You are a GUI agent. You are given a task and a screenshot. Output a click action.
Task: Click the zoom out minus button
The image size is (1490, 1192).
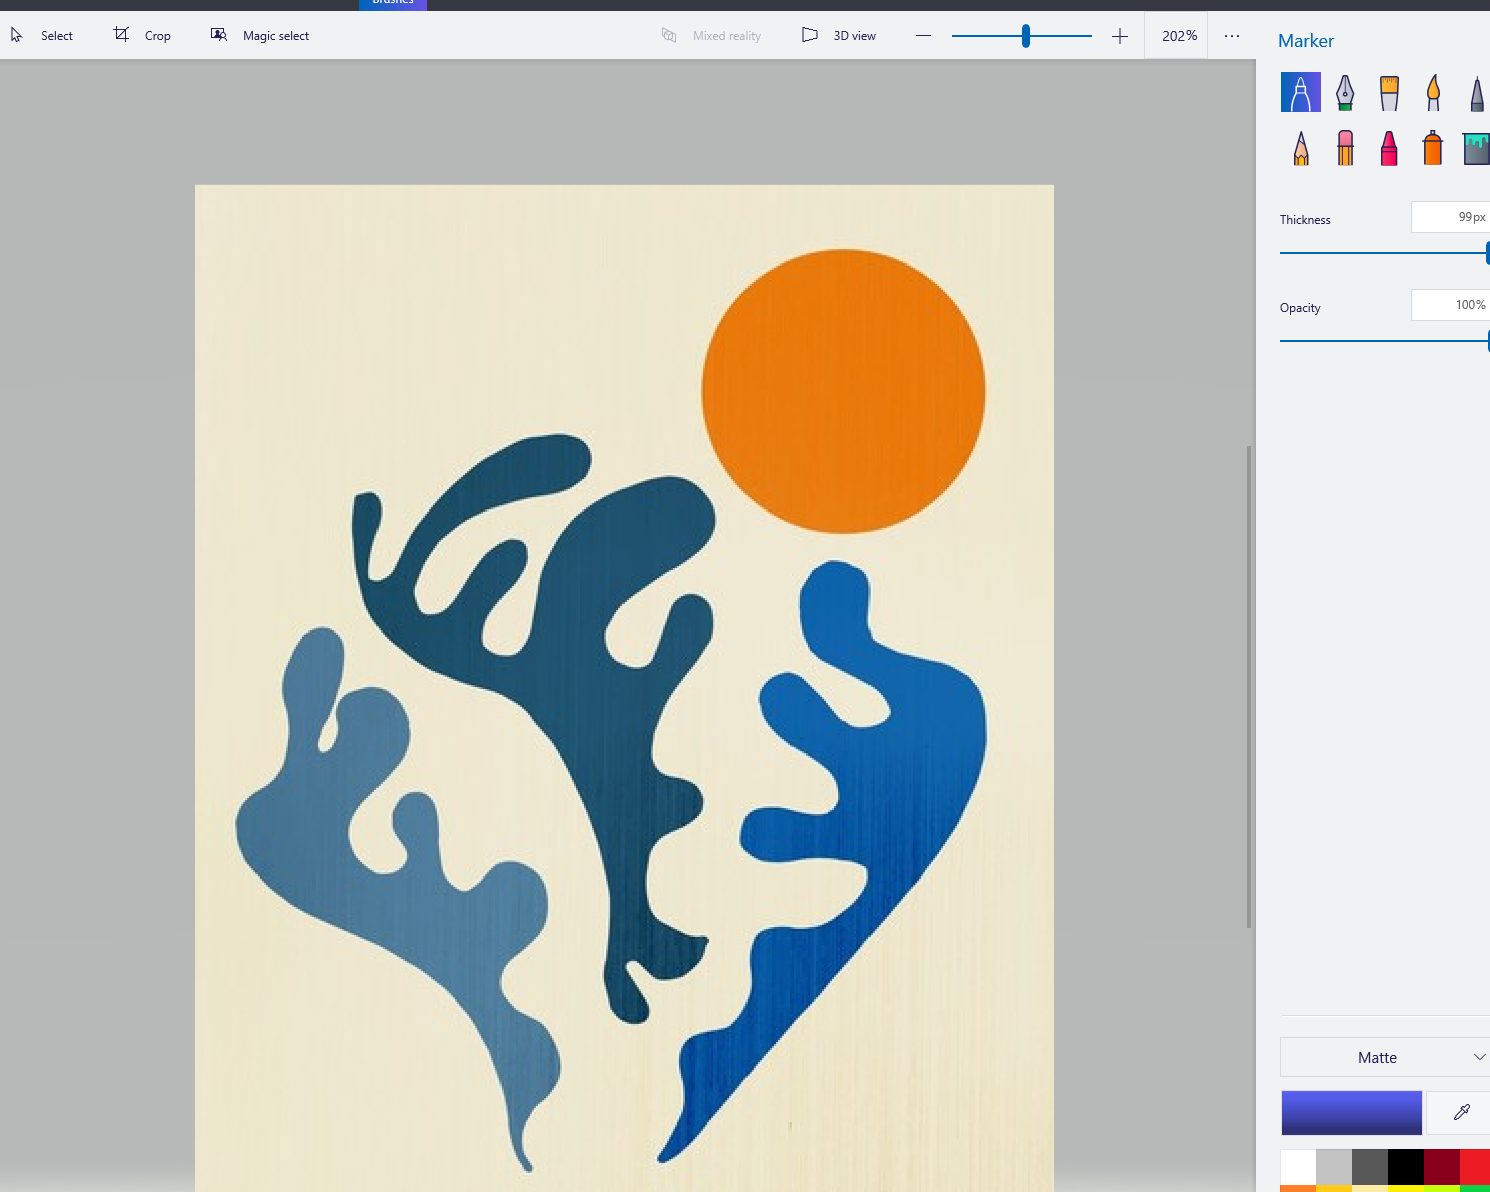tap(923, 36)
